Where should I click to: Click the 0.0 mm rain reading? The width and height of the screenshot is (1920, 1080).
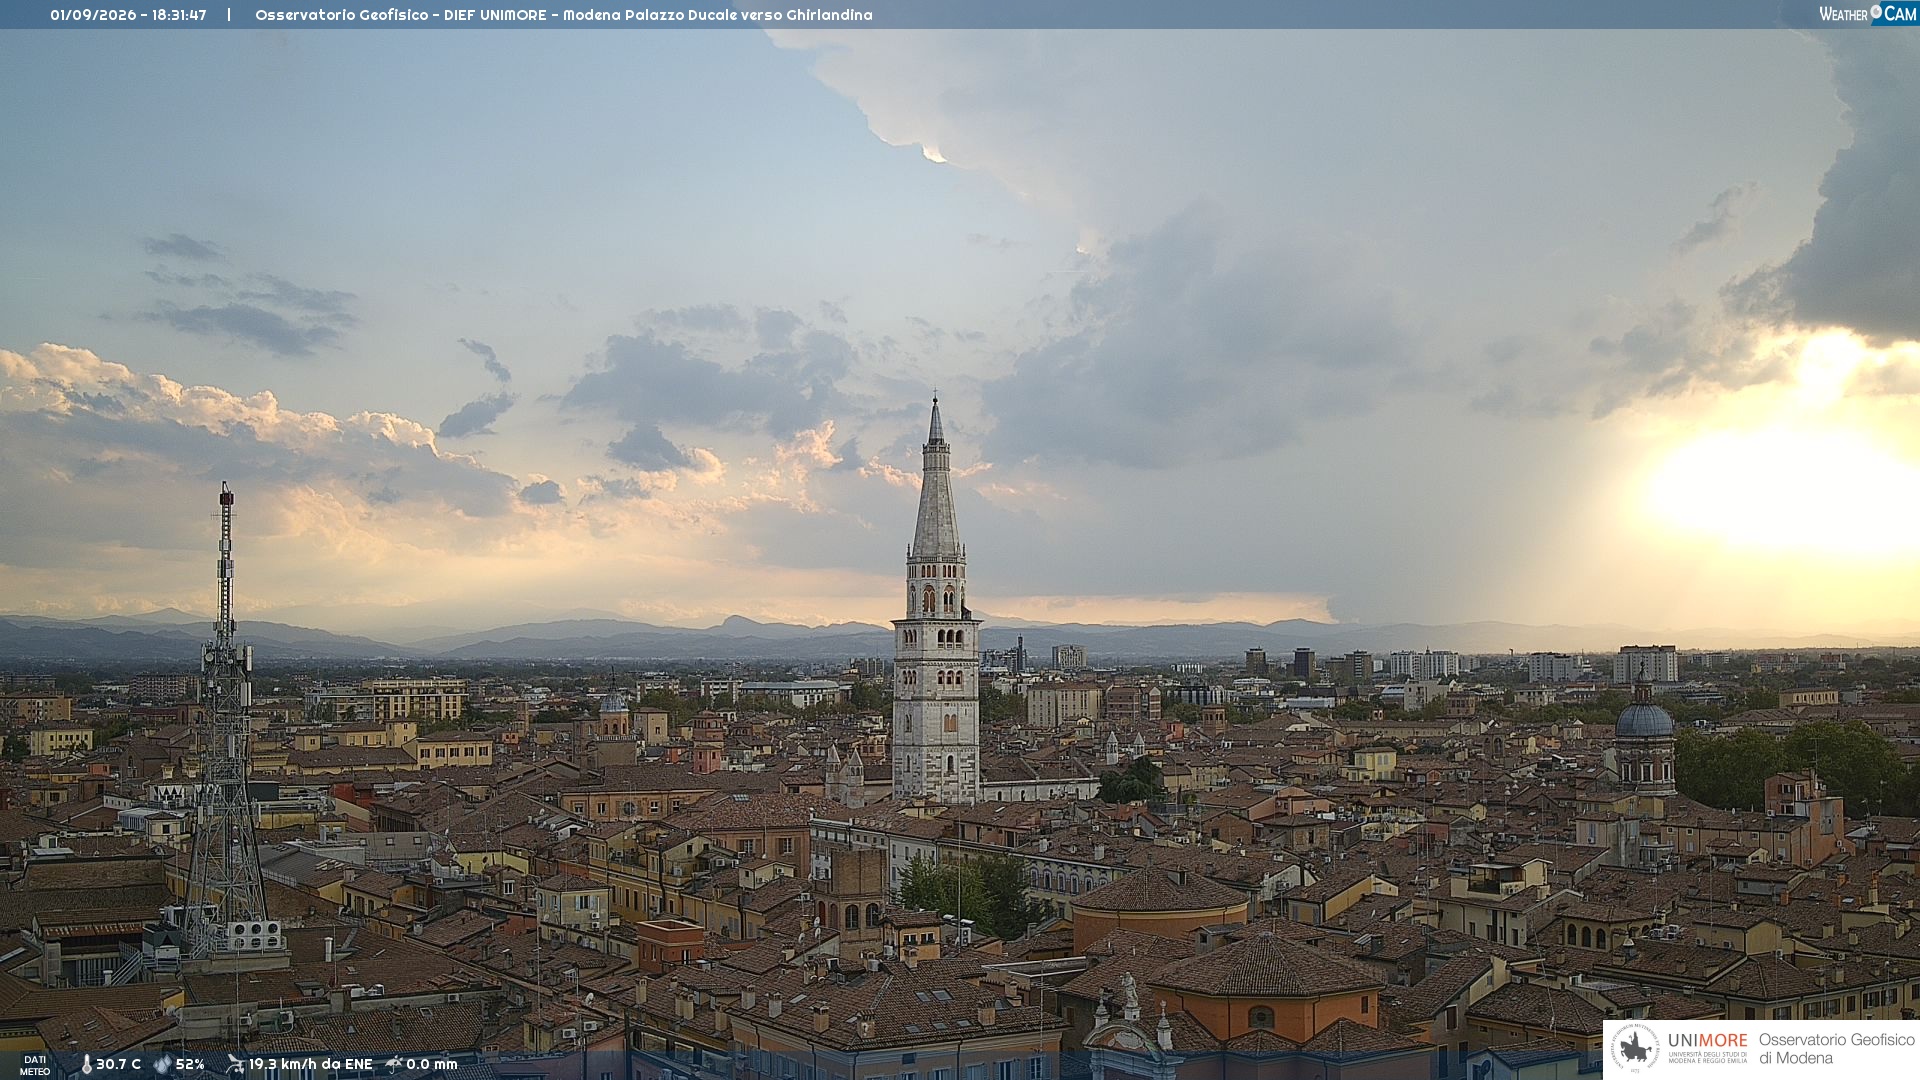(x=432, y=1064)
